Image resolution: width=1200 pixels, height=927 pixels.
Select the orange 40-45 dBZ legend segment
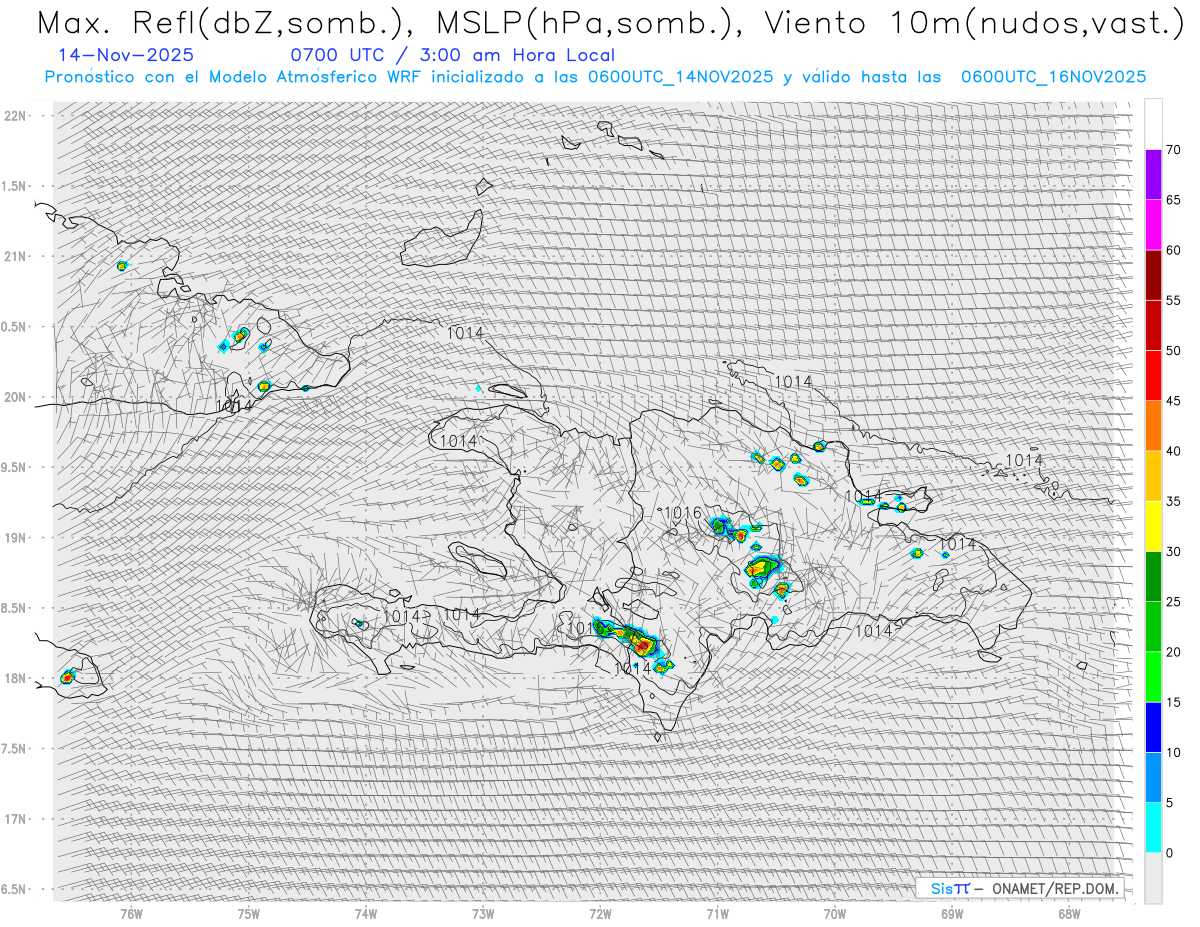coord(1153,426)
